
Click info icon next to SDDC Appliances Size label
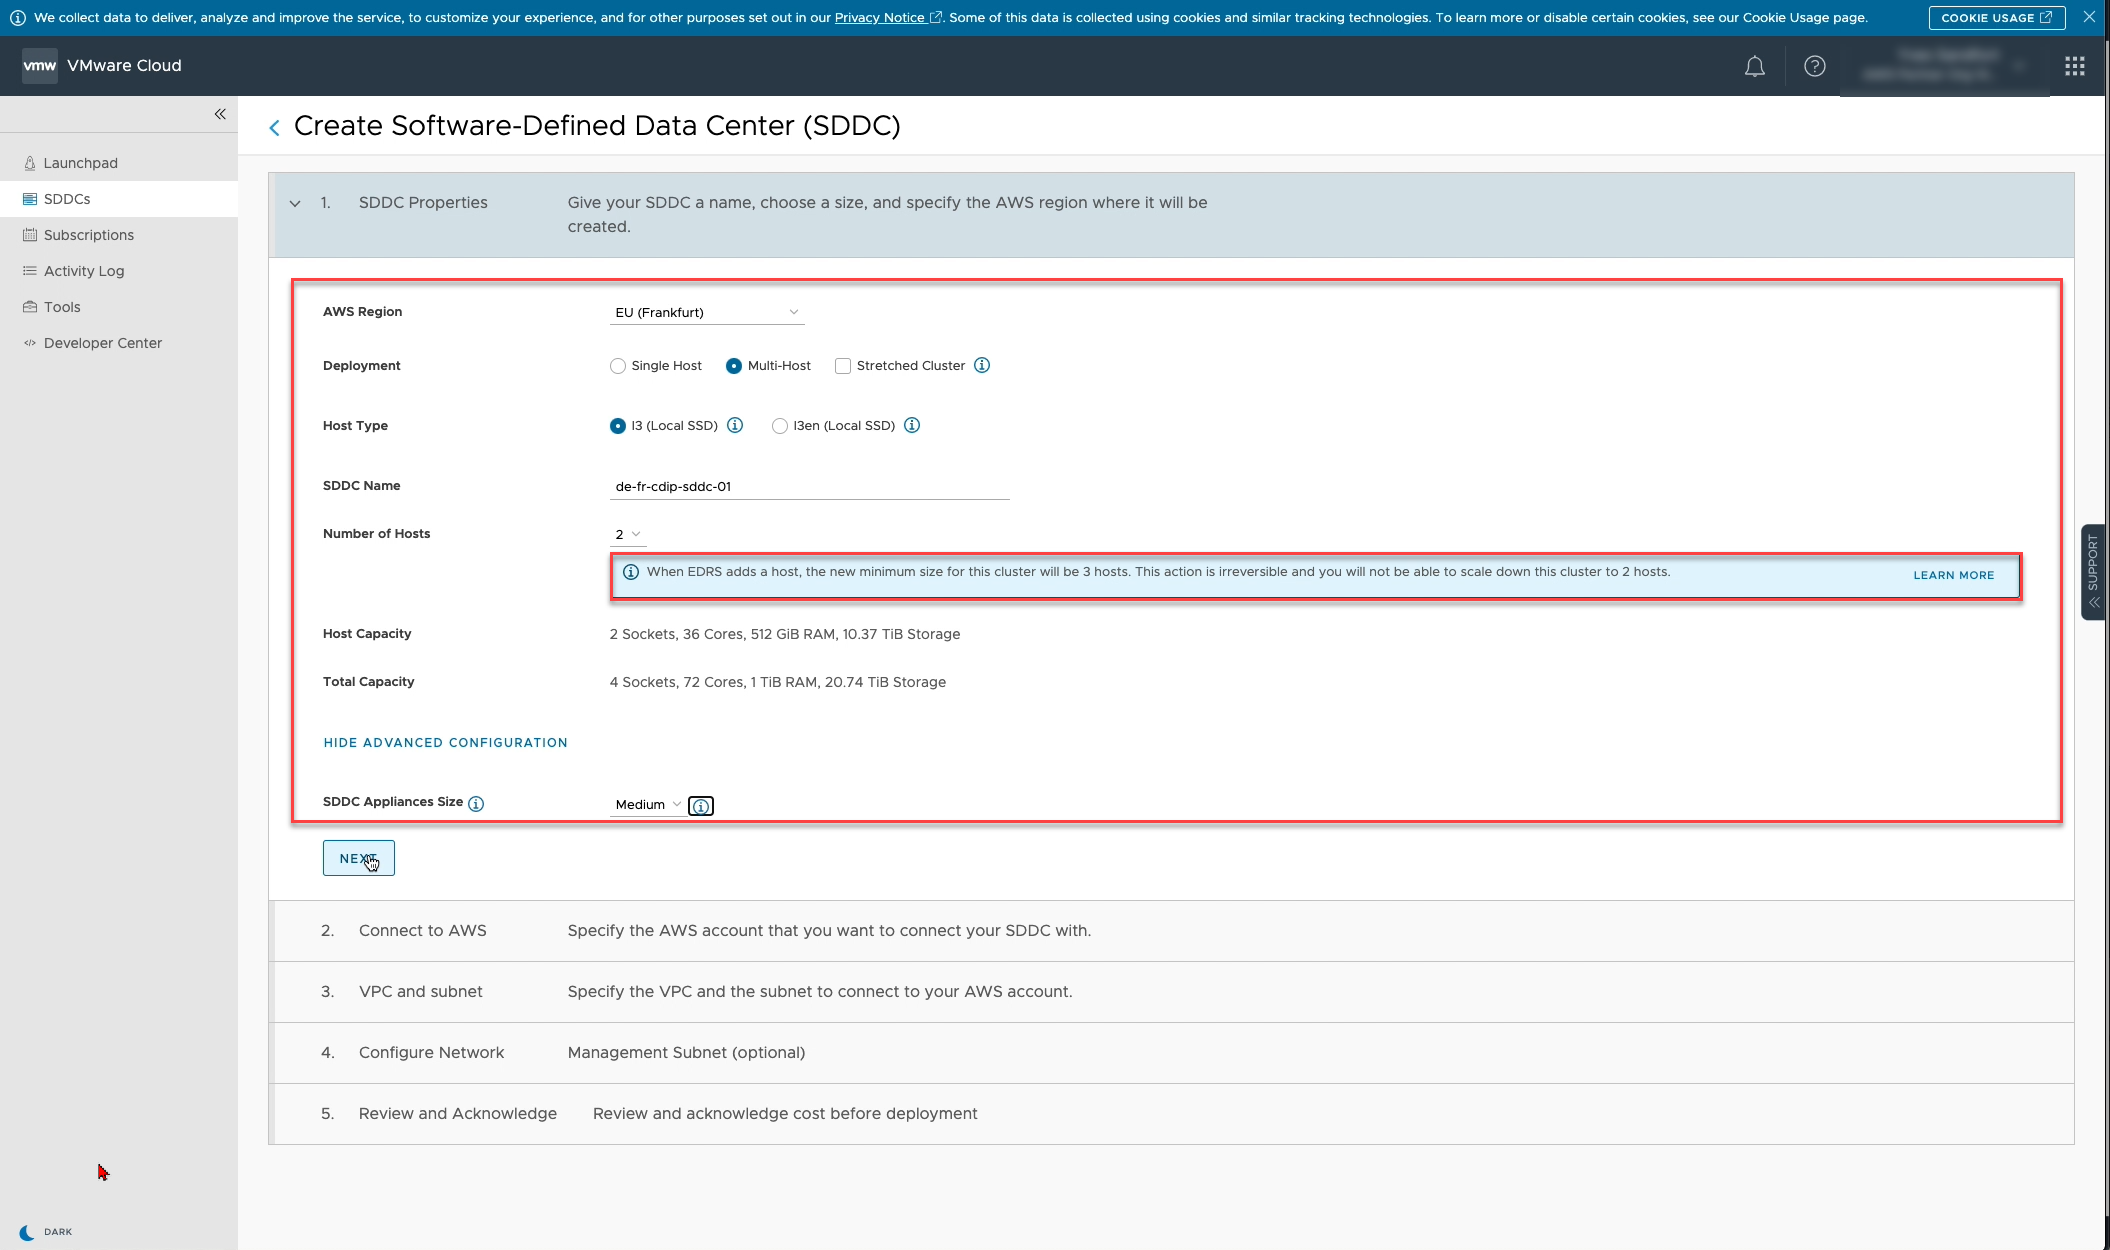click(476, 803)
